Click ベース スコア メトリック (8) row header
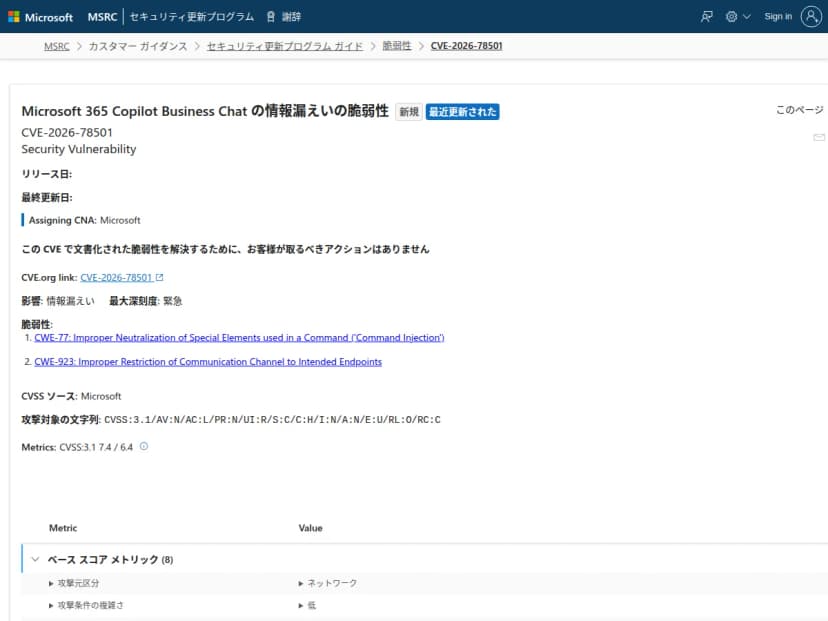The image size is (828, 621). (425, 559)
